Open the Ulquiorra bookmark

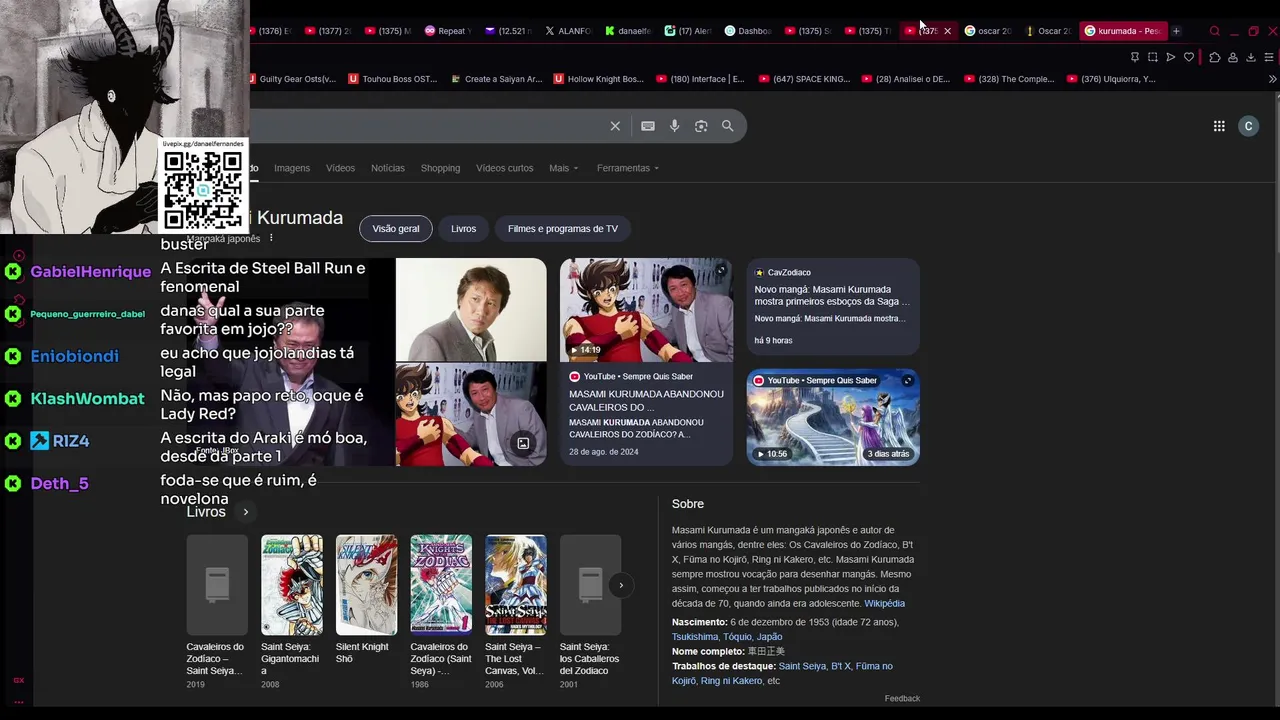(x=1111, y=79)
